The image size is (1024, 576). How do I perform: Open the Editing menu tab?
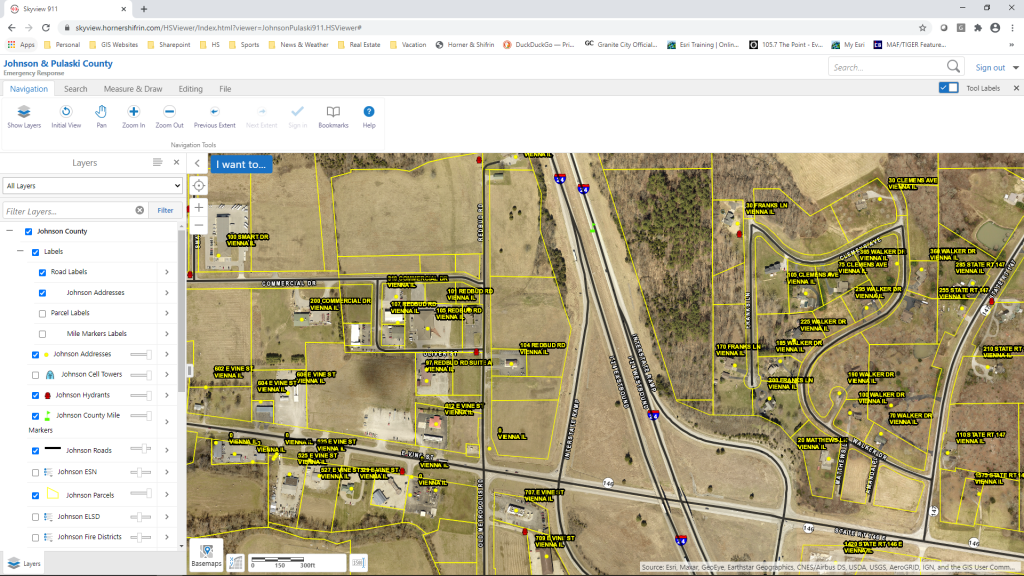190,88
